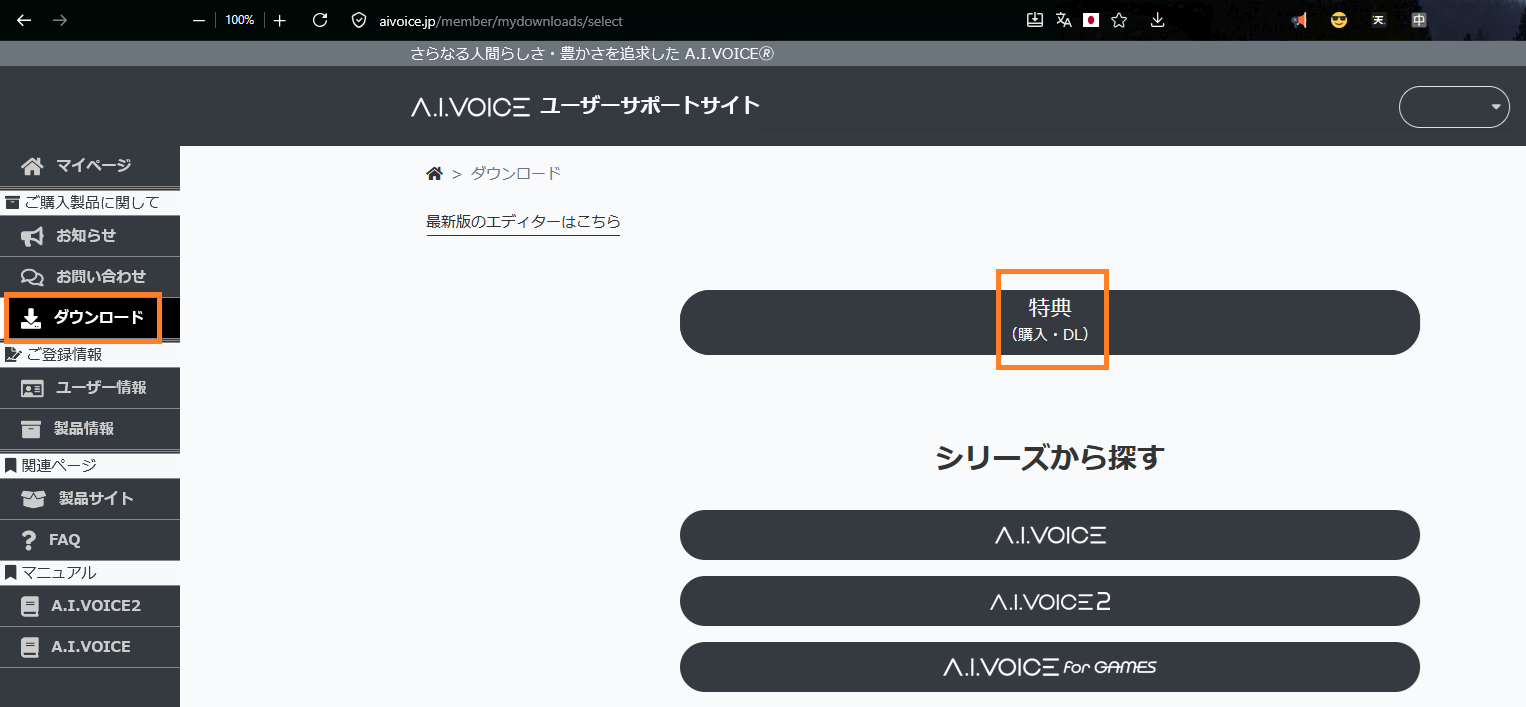Click the breadcrumb home icon
Image resolution: width=1526 pixels, height=707 pixels.
[434, 174]
